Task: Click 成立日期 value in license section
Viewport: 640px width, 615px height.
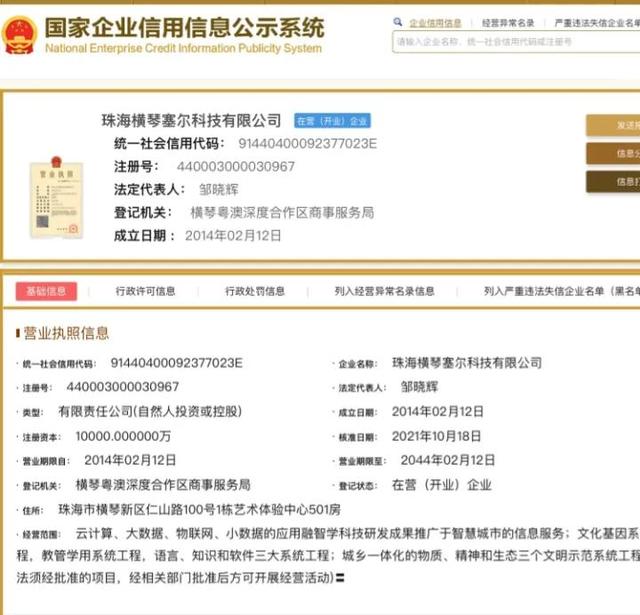Action: click(x=438, y=411)
